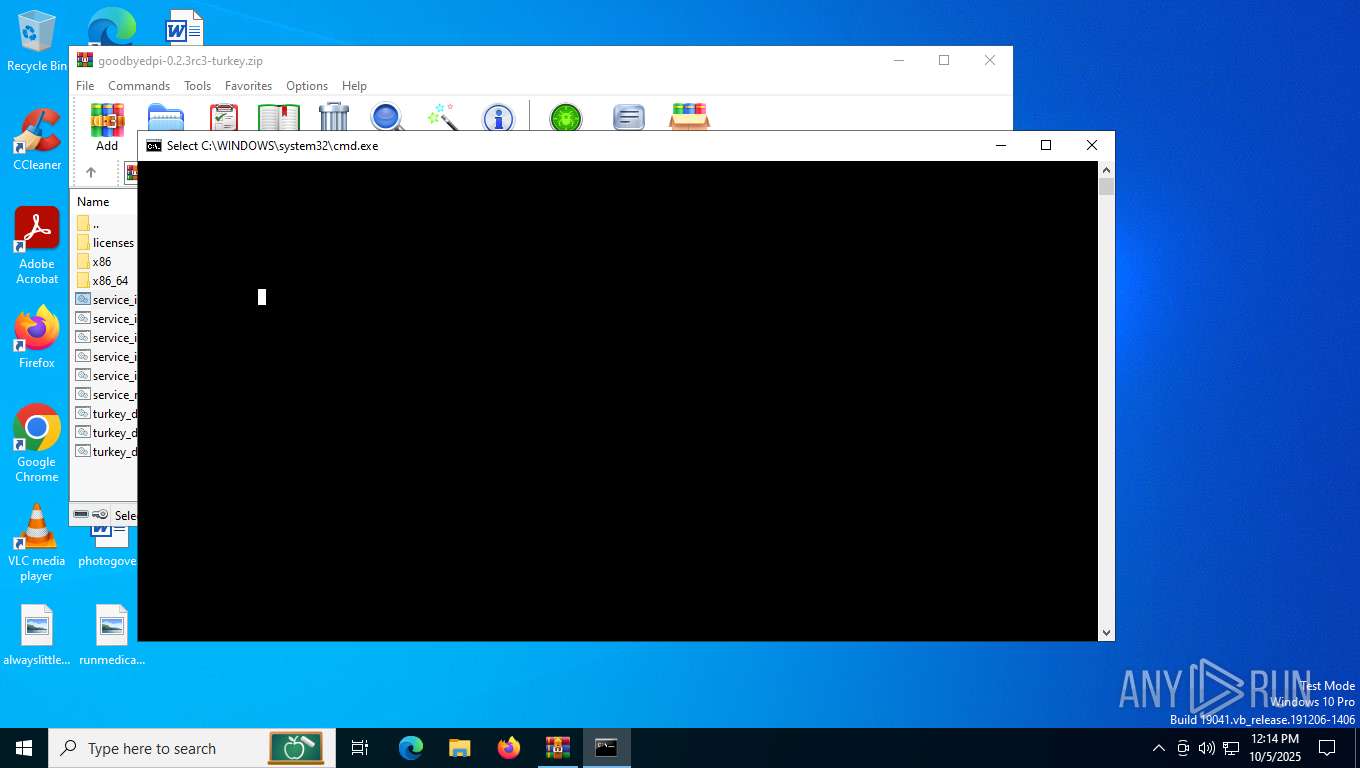The width and height of the screenshot is (1360, 768).
Task: Click down arrow of cmd window scrollbar
Action: click(1106, 633)
